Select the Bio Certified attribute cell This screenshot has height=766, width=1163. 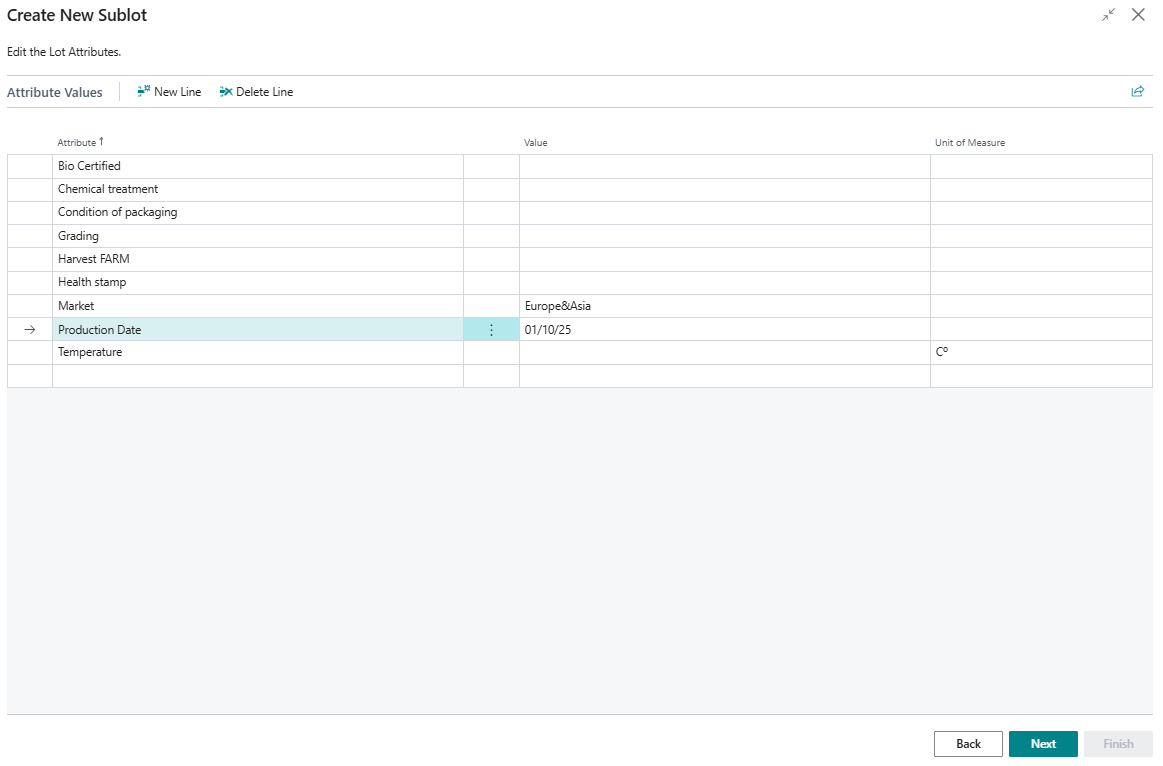point(257,166)
